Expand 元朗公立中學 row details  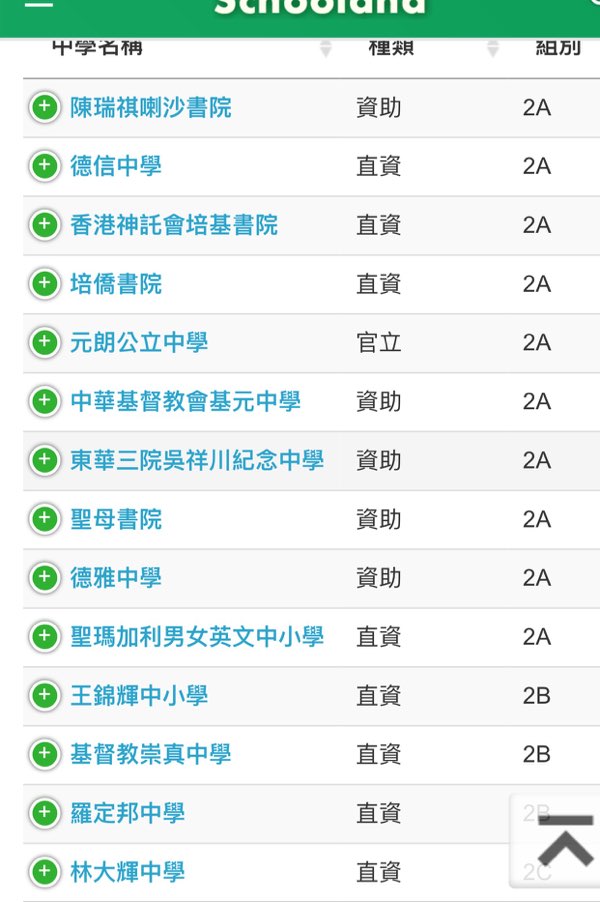pos(45,342)
